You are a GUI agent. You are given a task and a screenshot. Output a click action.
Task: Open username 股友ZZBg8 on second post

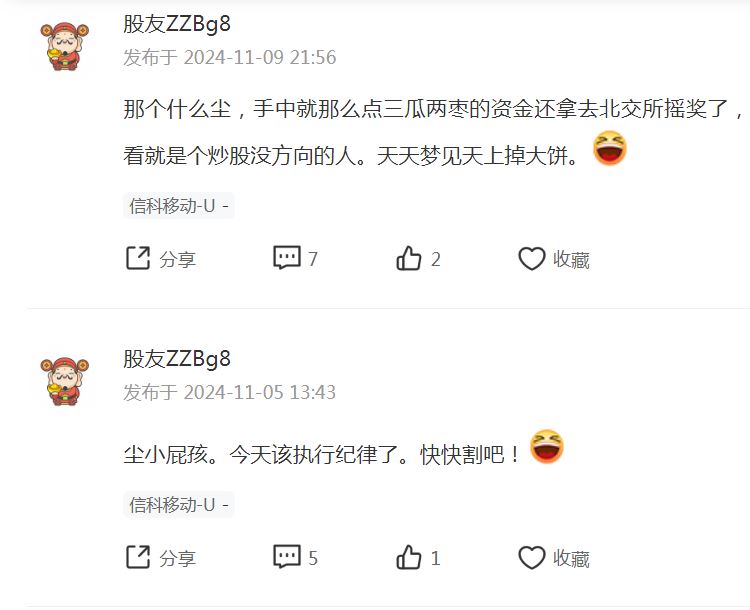click(177, 359)
